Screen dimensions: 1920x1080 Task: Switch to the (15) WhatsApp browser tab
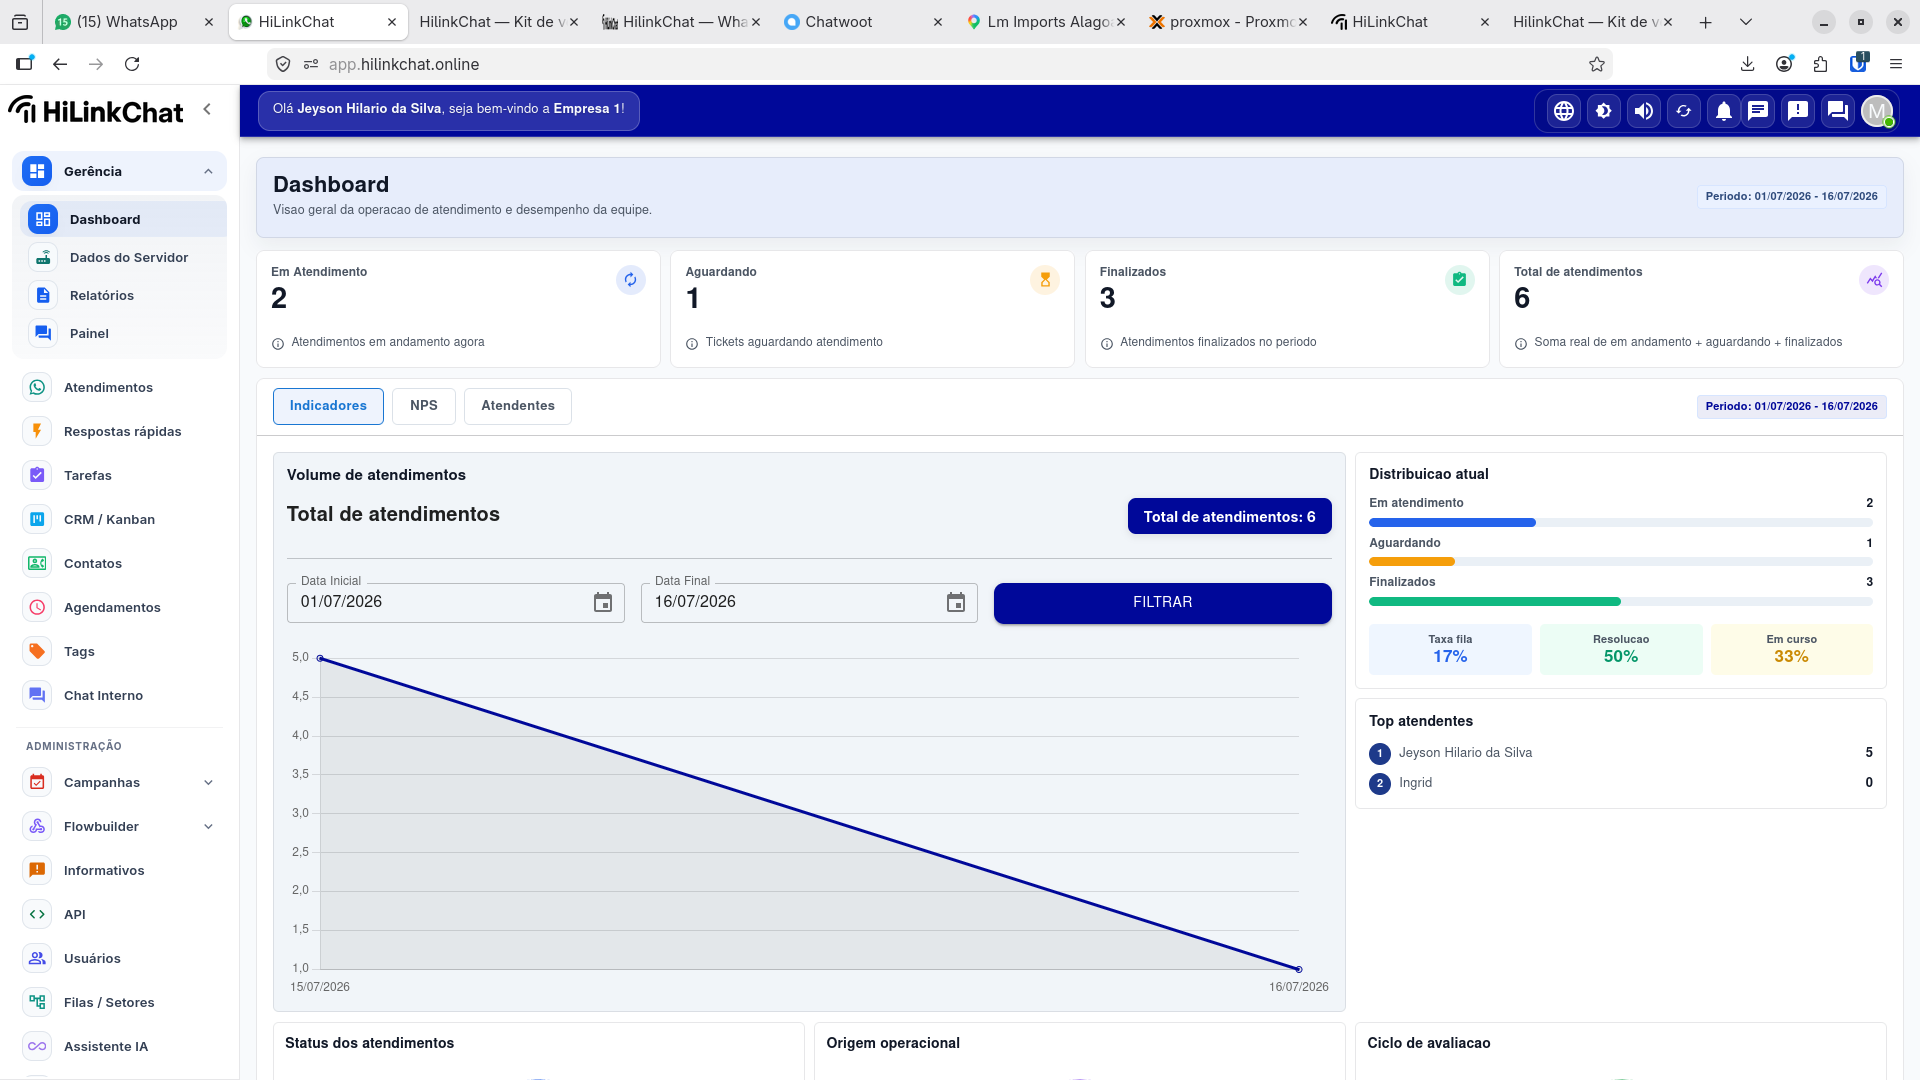click(135, 22)
